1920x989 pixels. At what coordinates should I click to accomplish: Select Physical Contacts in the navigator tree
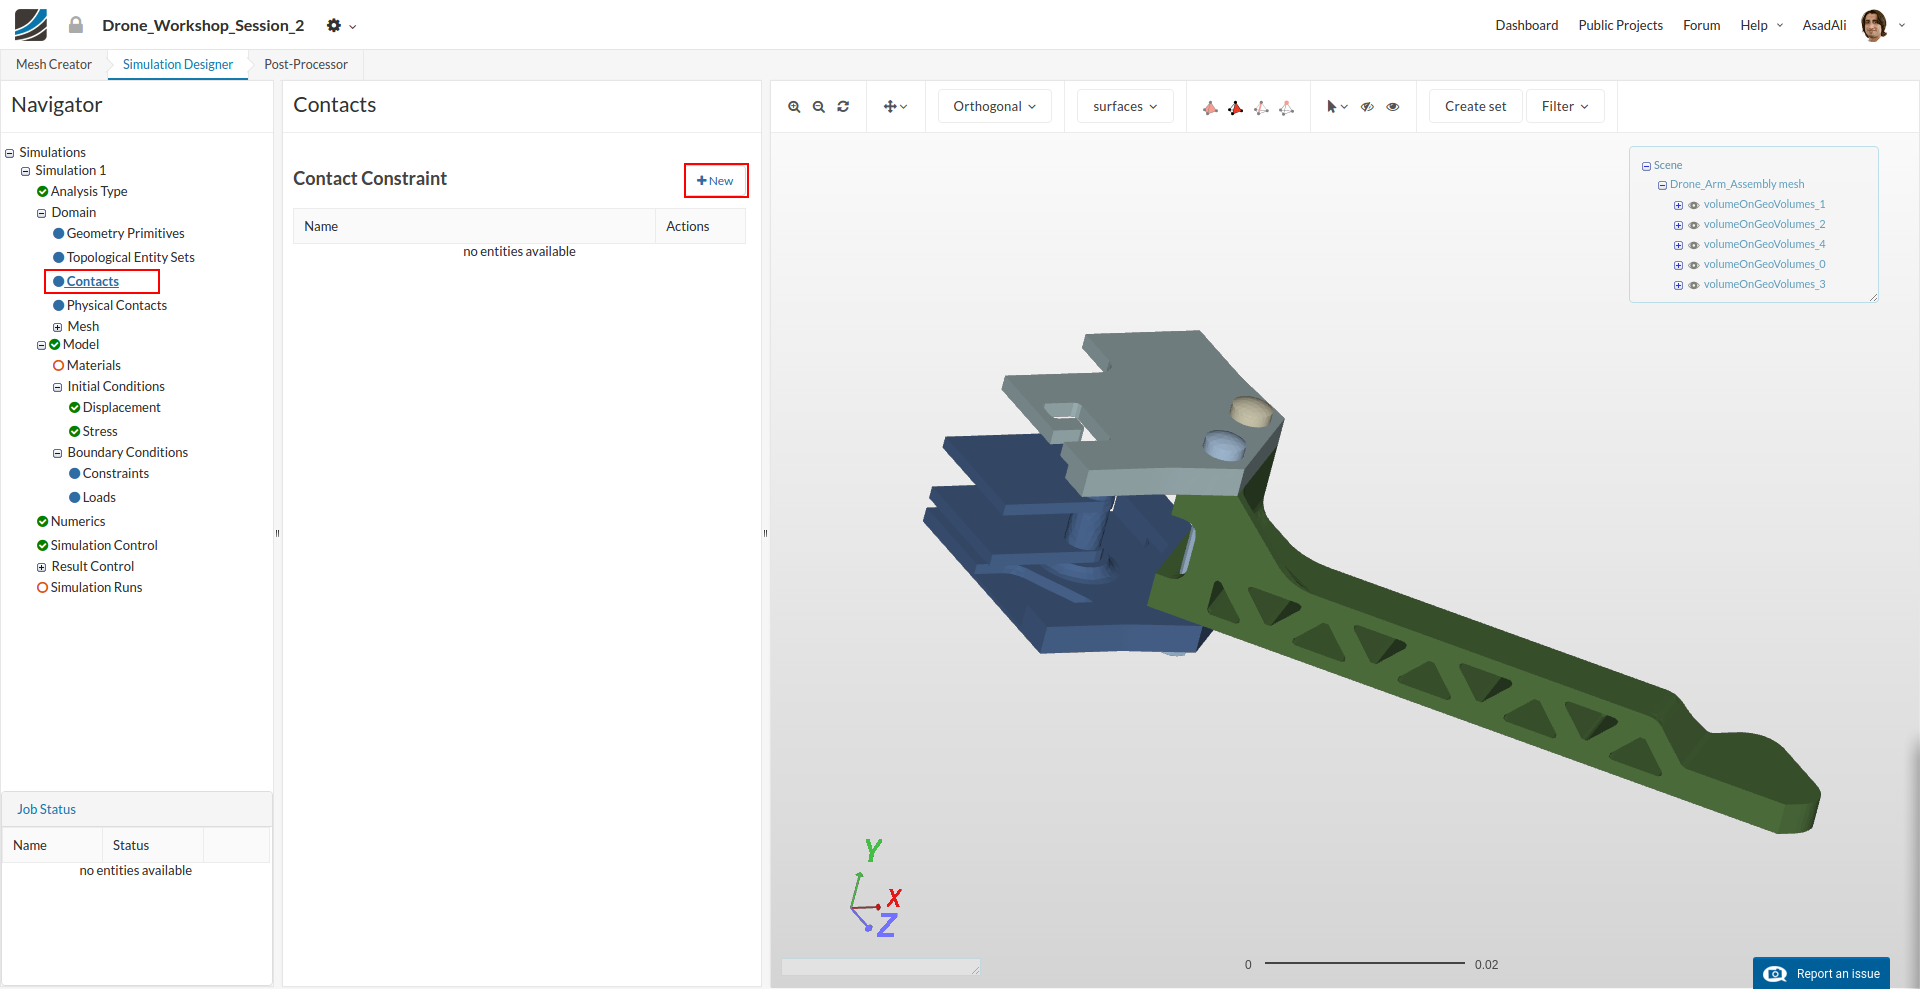[116, 306]
